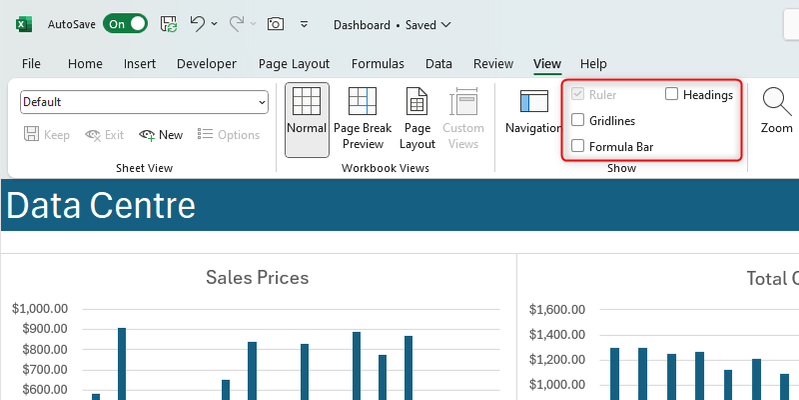Screen dimensions: 799x400
Task: Undo the last action
Action: 197,23
